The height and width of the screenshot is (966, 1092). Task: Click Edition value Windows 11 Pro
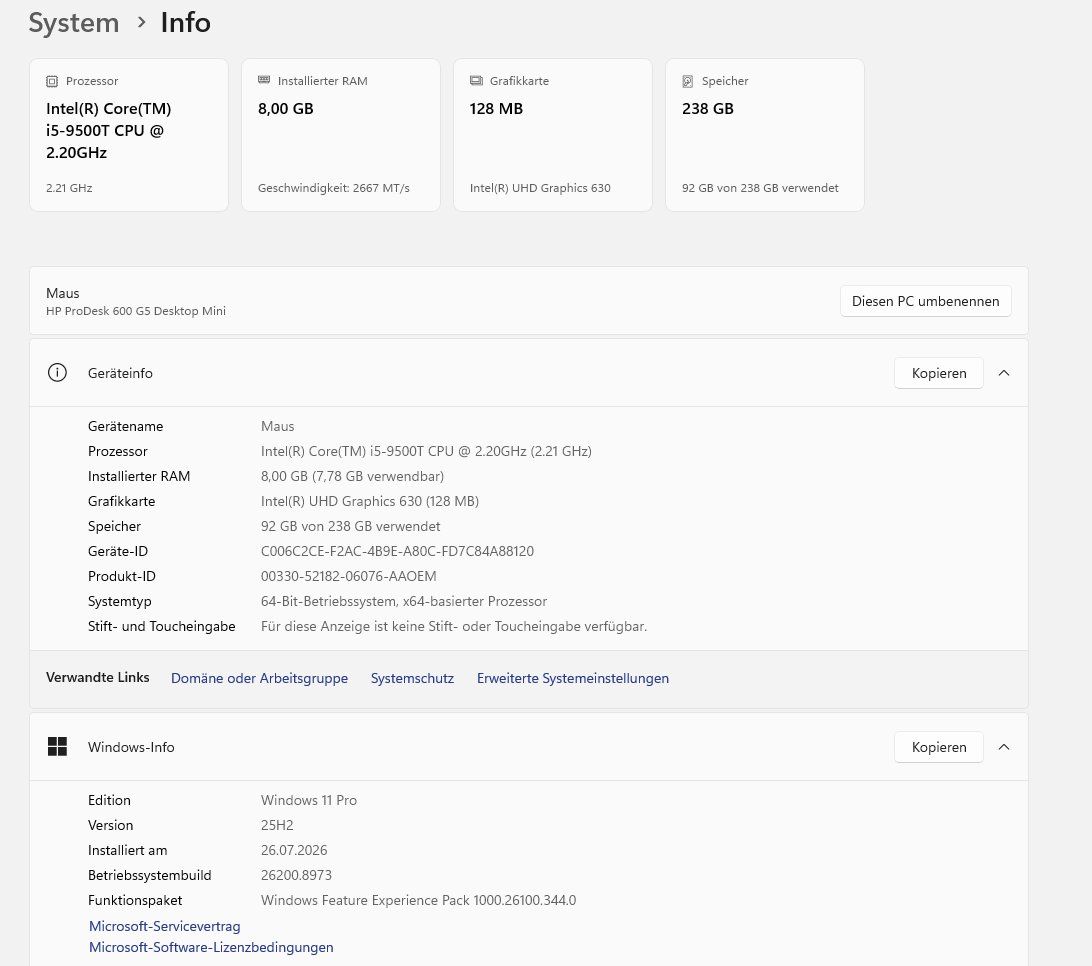point(309,800)
